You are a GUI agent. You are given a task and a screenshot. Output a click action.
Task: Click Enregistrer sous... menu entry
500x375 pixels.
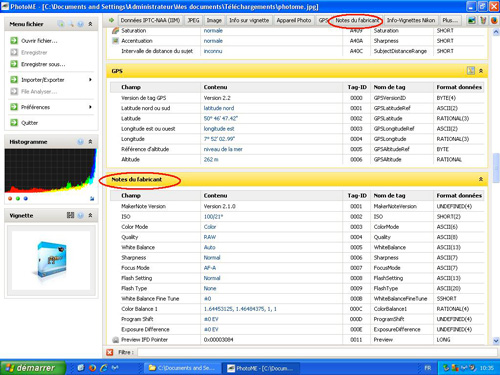(x=43, y=64)
